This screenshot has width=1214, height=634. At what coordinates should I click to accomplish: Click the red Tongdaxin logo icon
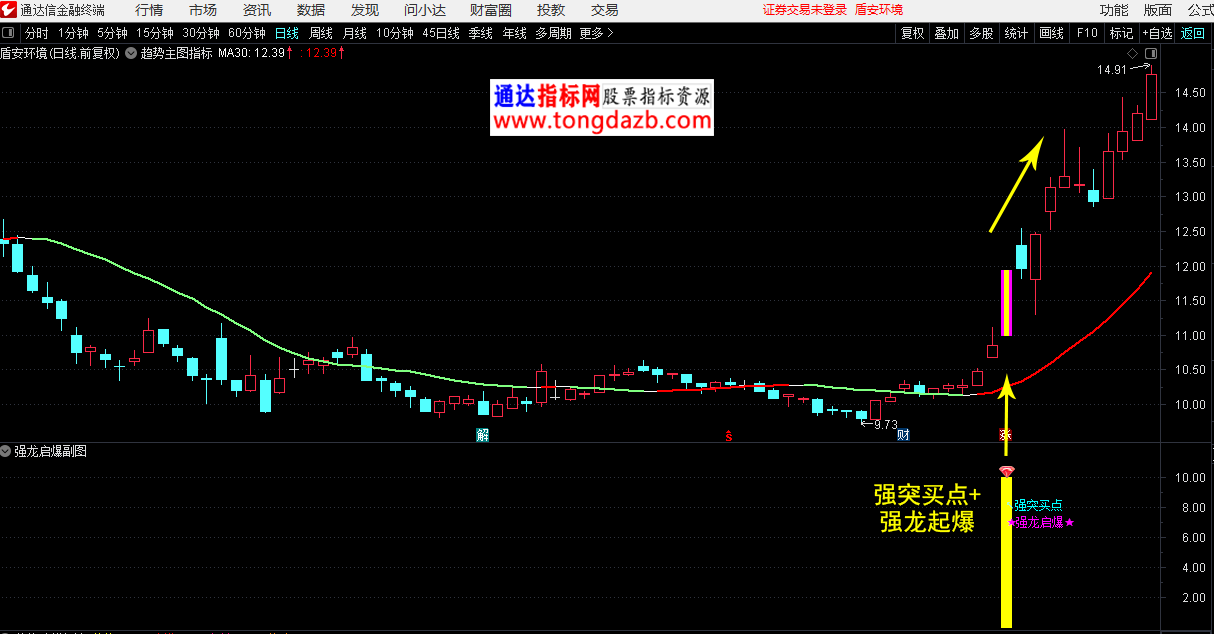10,10
